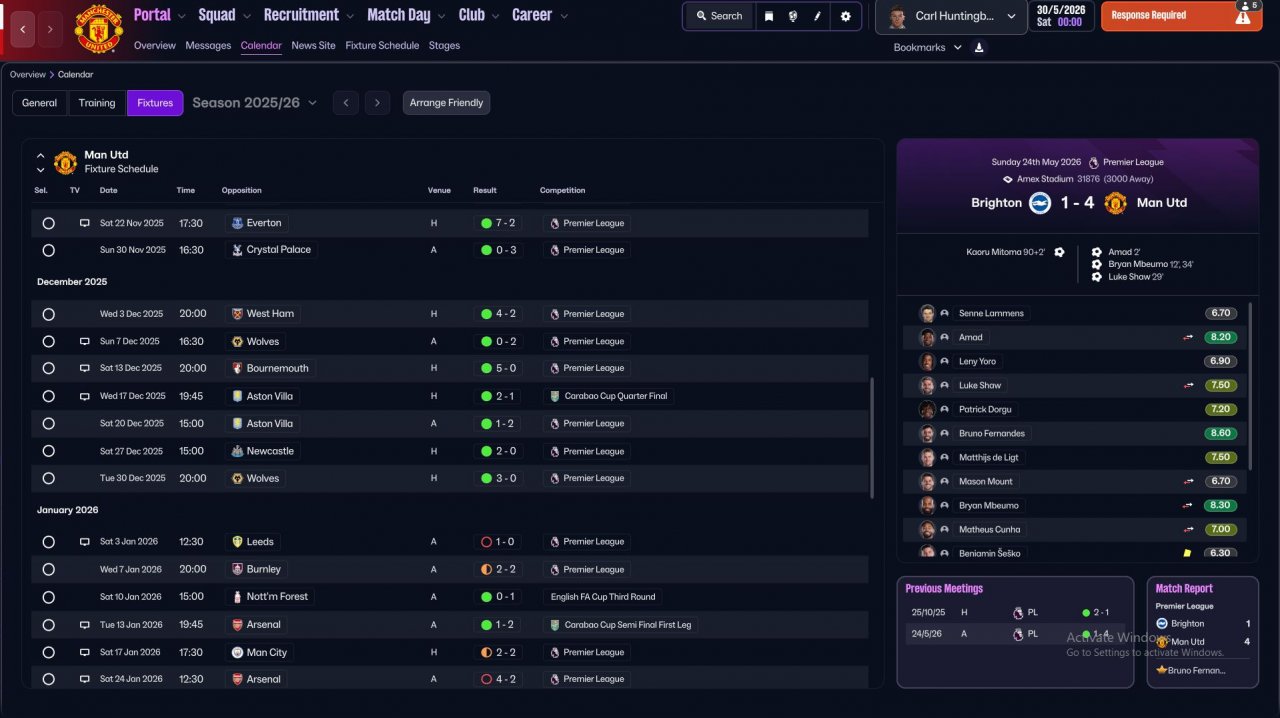Click the Search button

(x=719, y=16)
